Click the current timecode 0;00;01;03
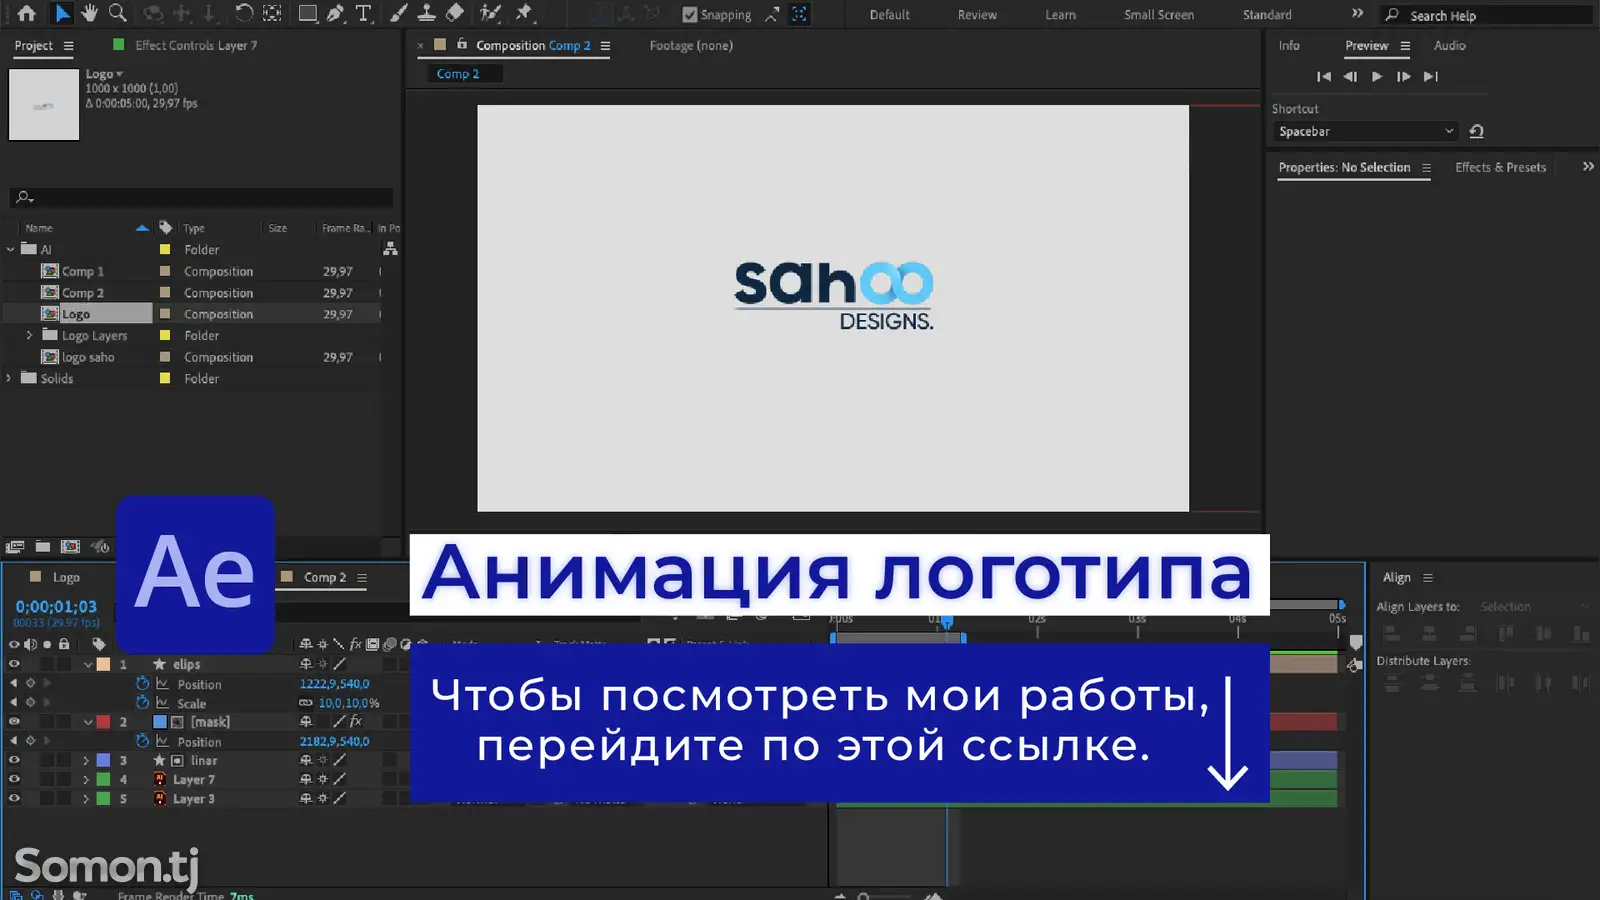 [x=56, y=607]
